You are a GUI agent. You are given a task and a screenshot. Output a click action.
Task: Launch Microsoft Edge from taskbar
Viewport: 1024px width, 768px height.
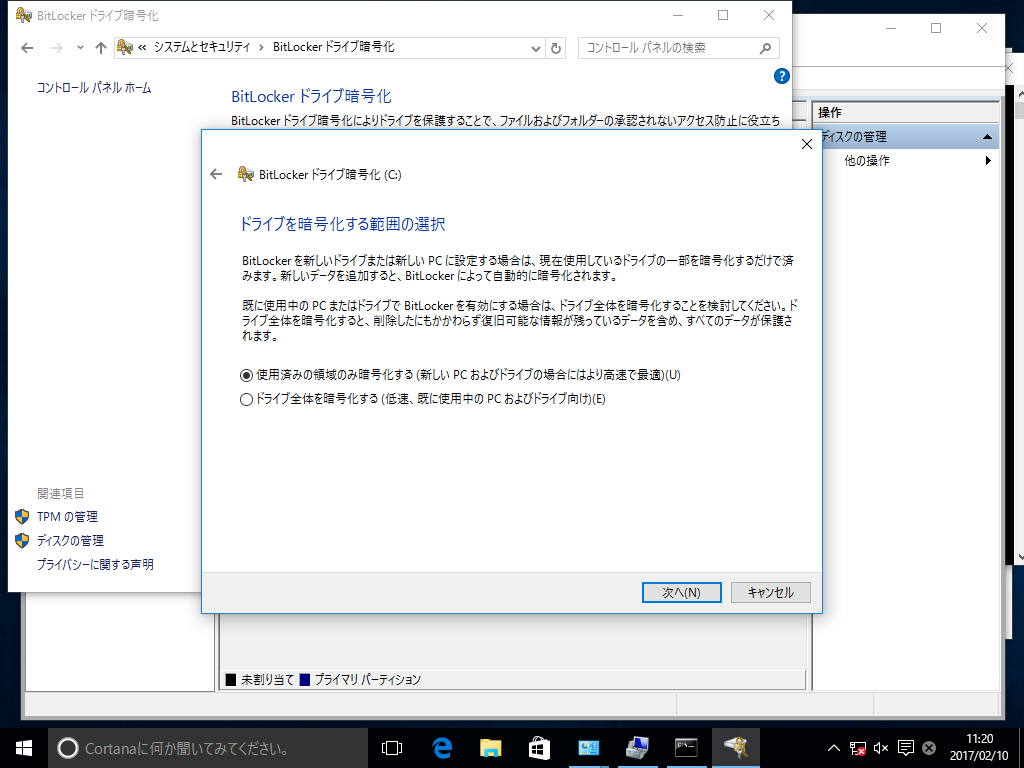click(x=443, y=748)
